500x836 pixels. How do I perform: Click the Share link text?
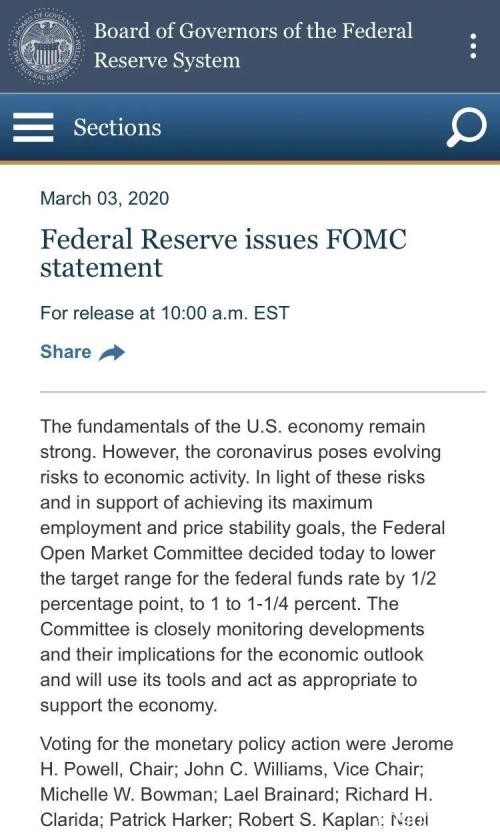(x=66, y=352)
